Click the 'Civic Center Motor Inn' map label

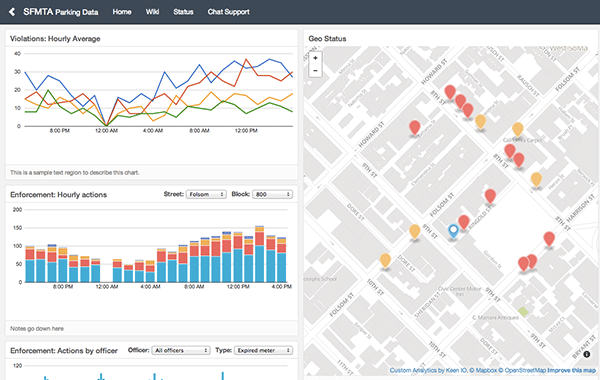pos(460,291)
